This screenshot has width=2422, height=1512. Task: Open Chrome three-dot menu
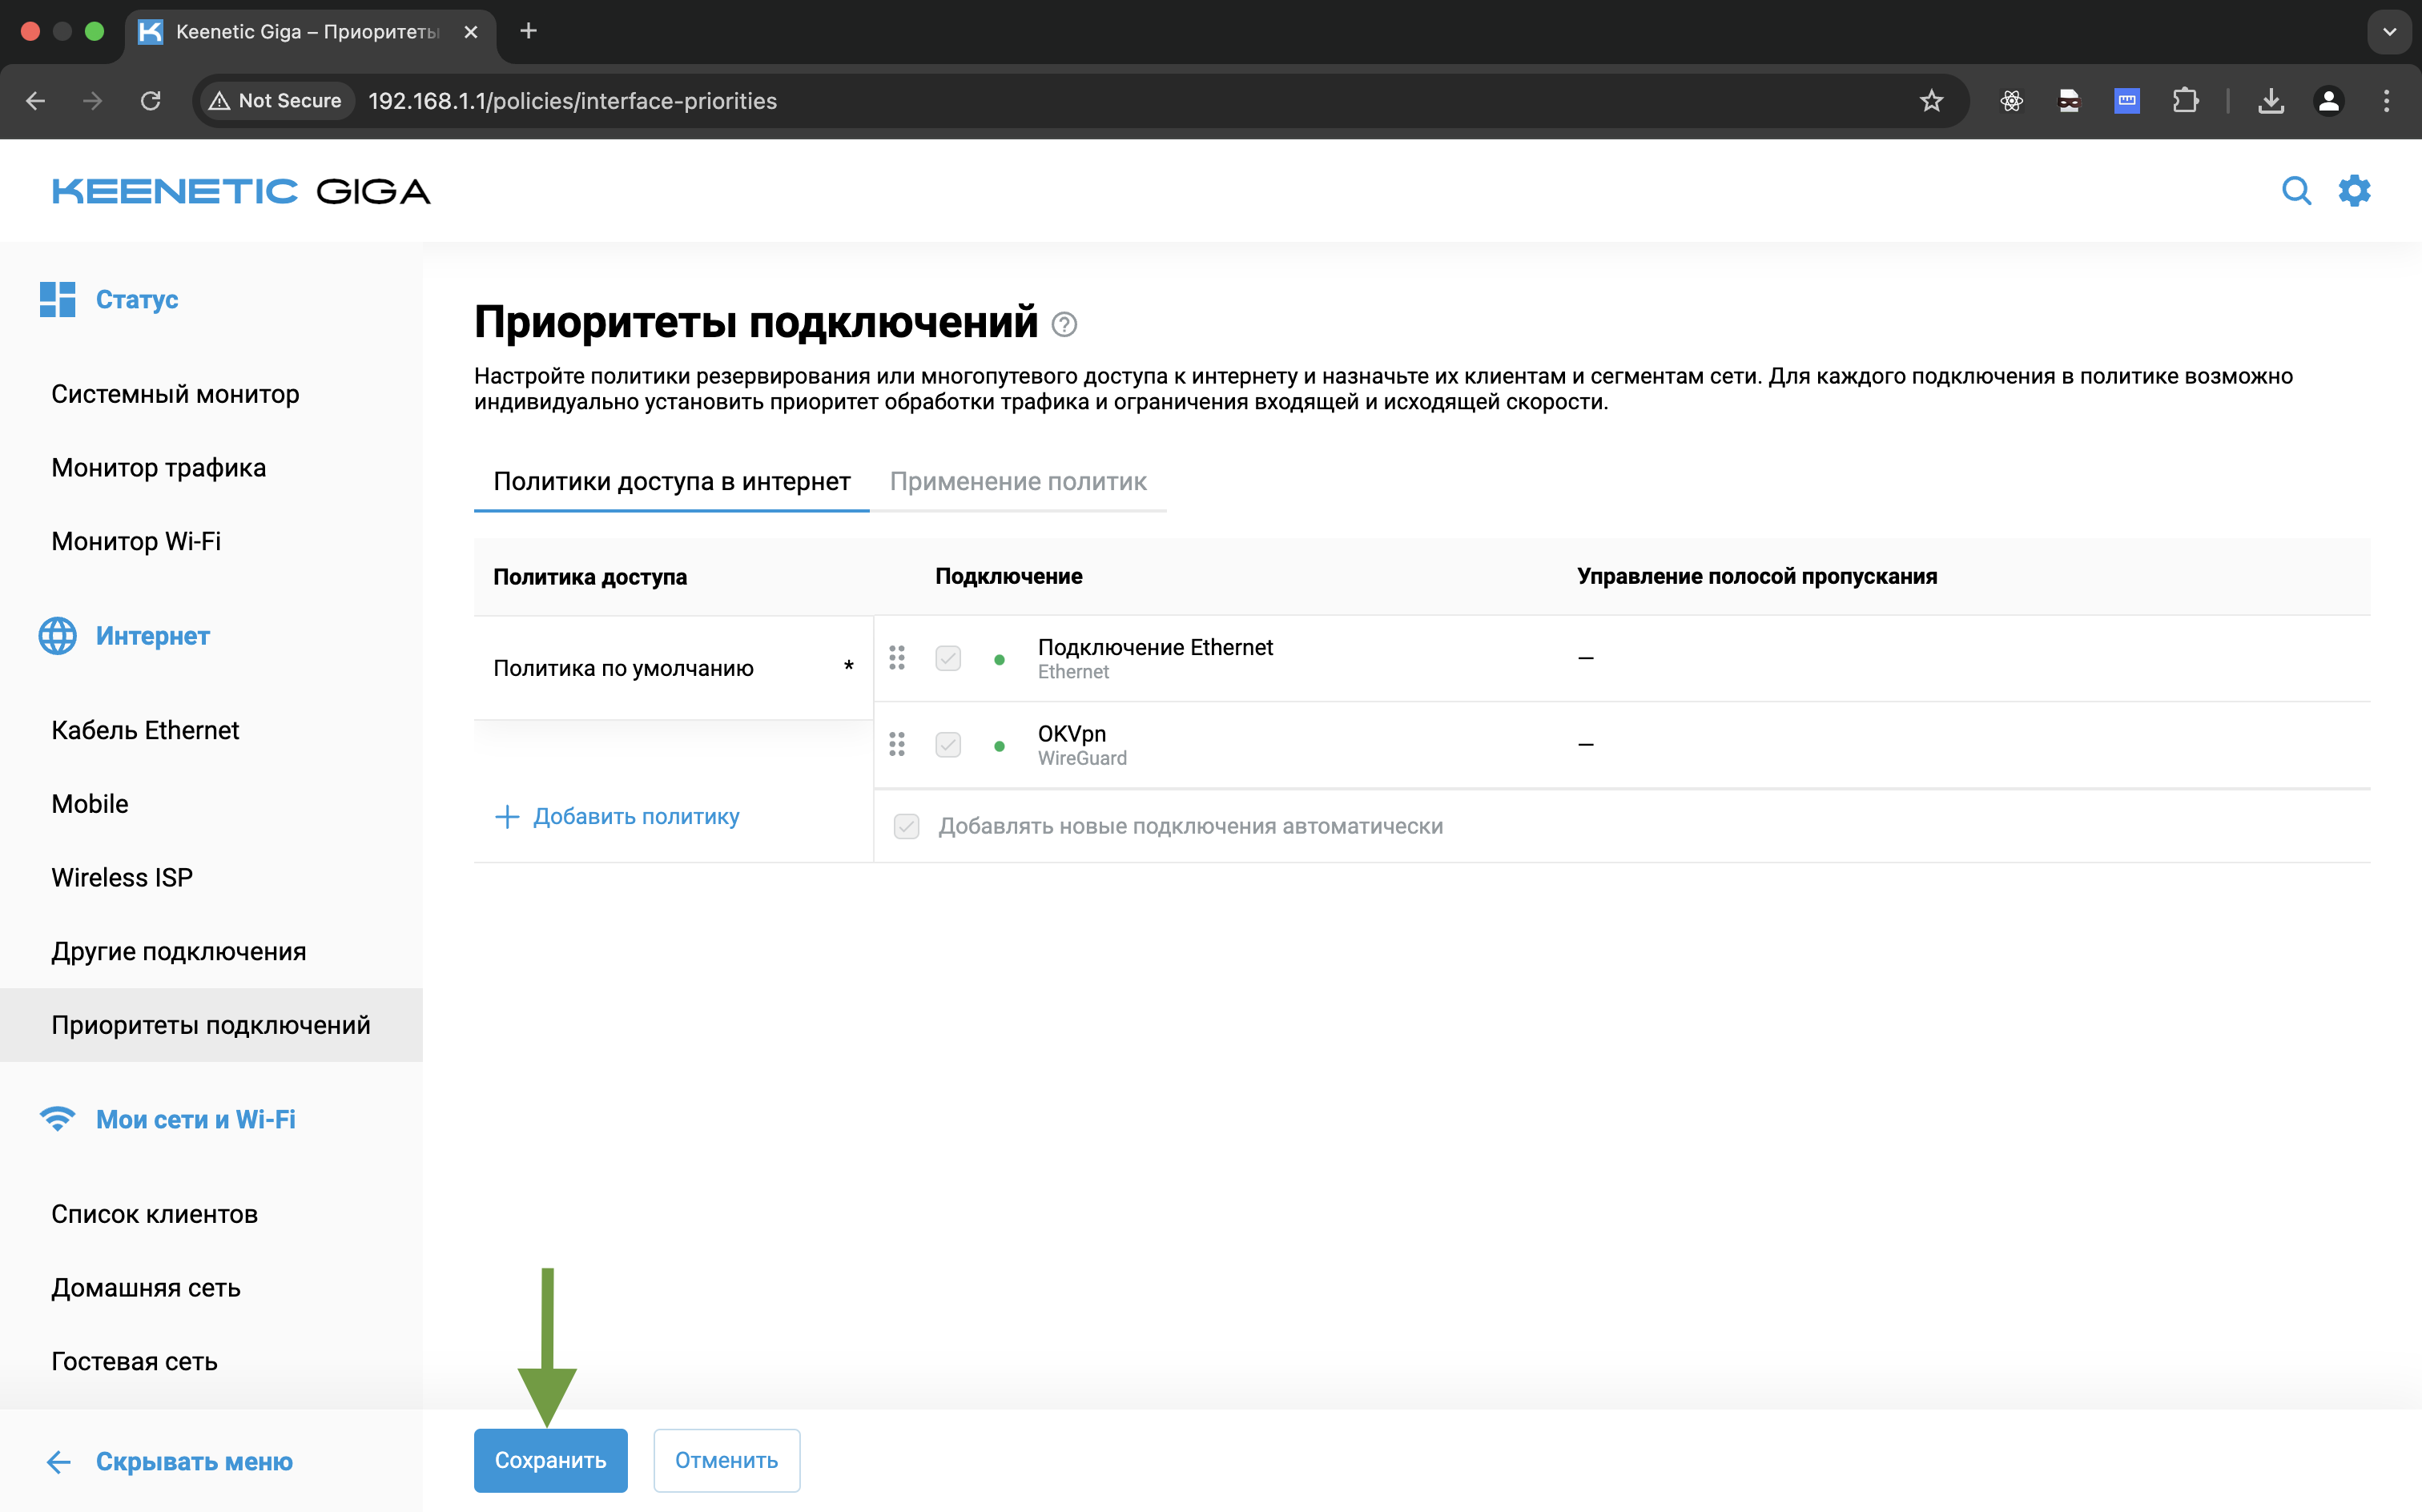[2386, 101]
